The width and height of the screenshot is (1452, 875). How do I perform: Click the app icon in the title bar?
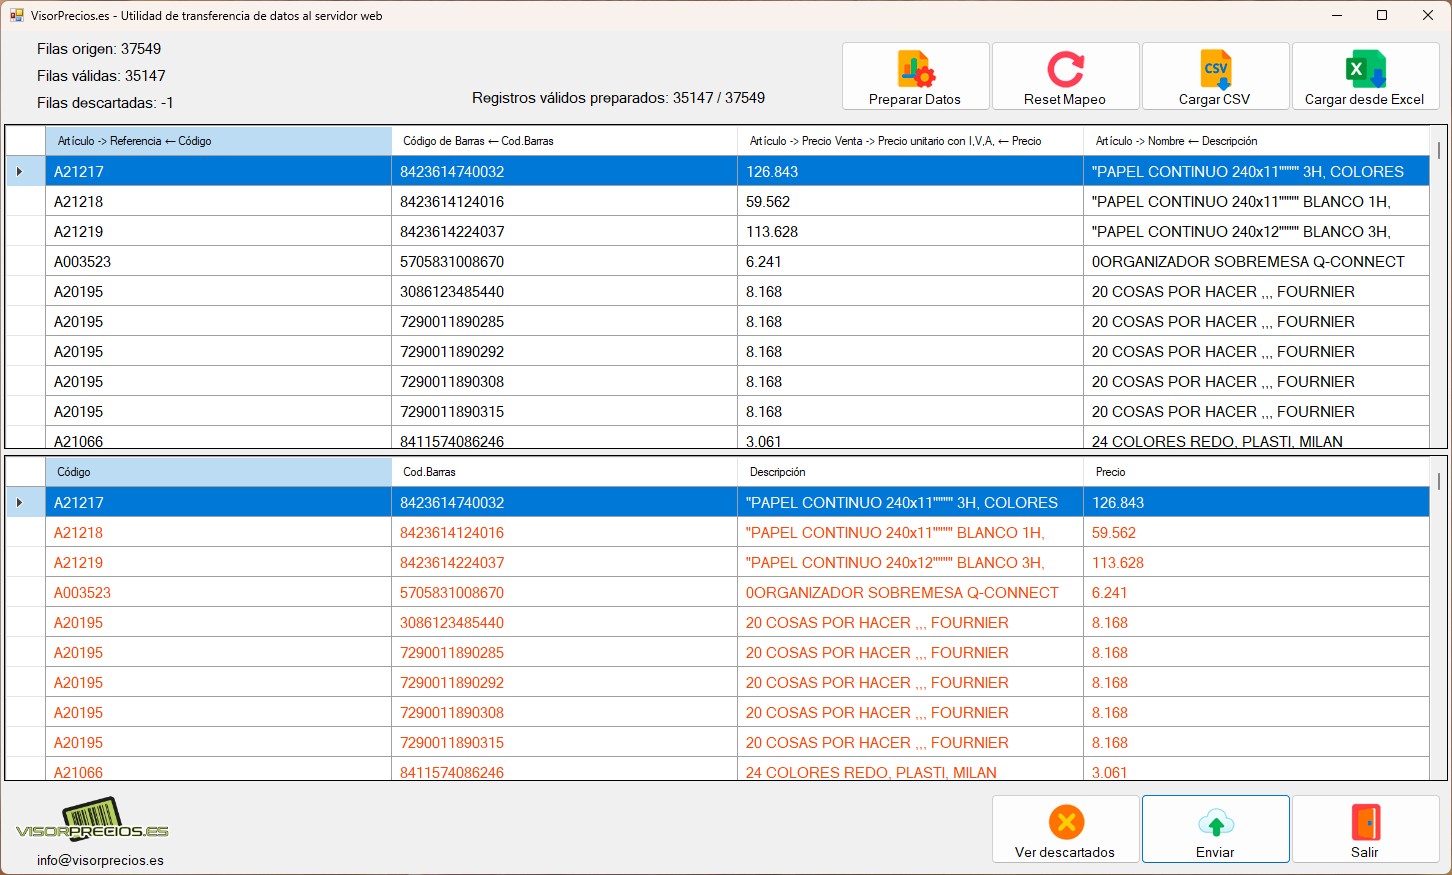pos(16,15)
